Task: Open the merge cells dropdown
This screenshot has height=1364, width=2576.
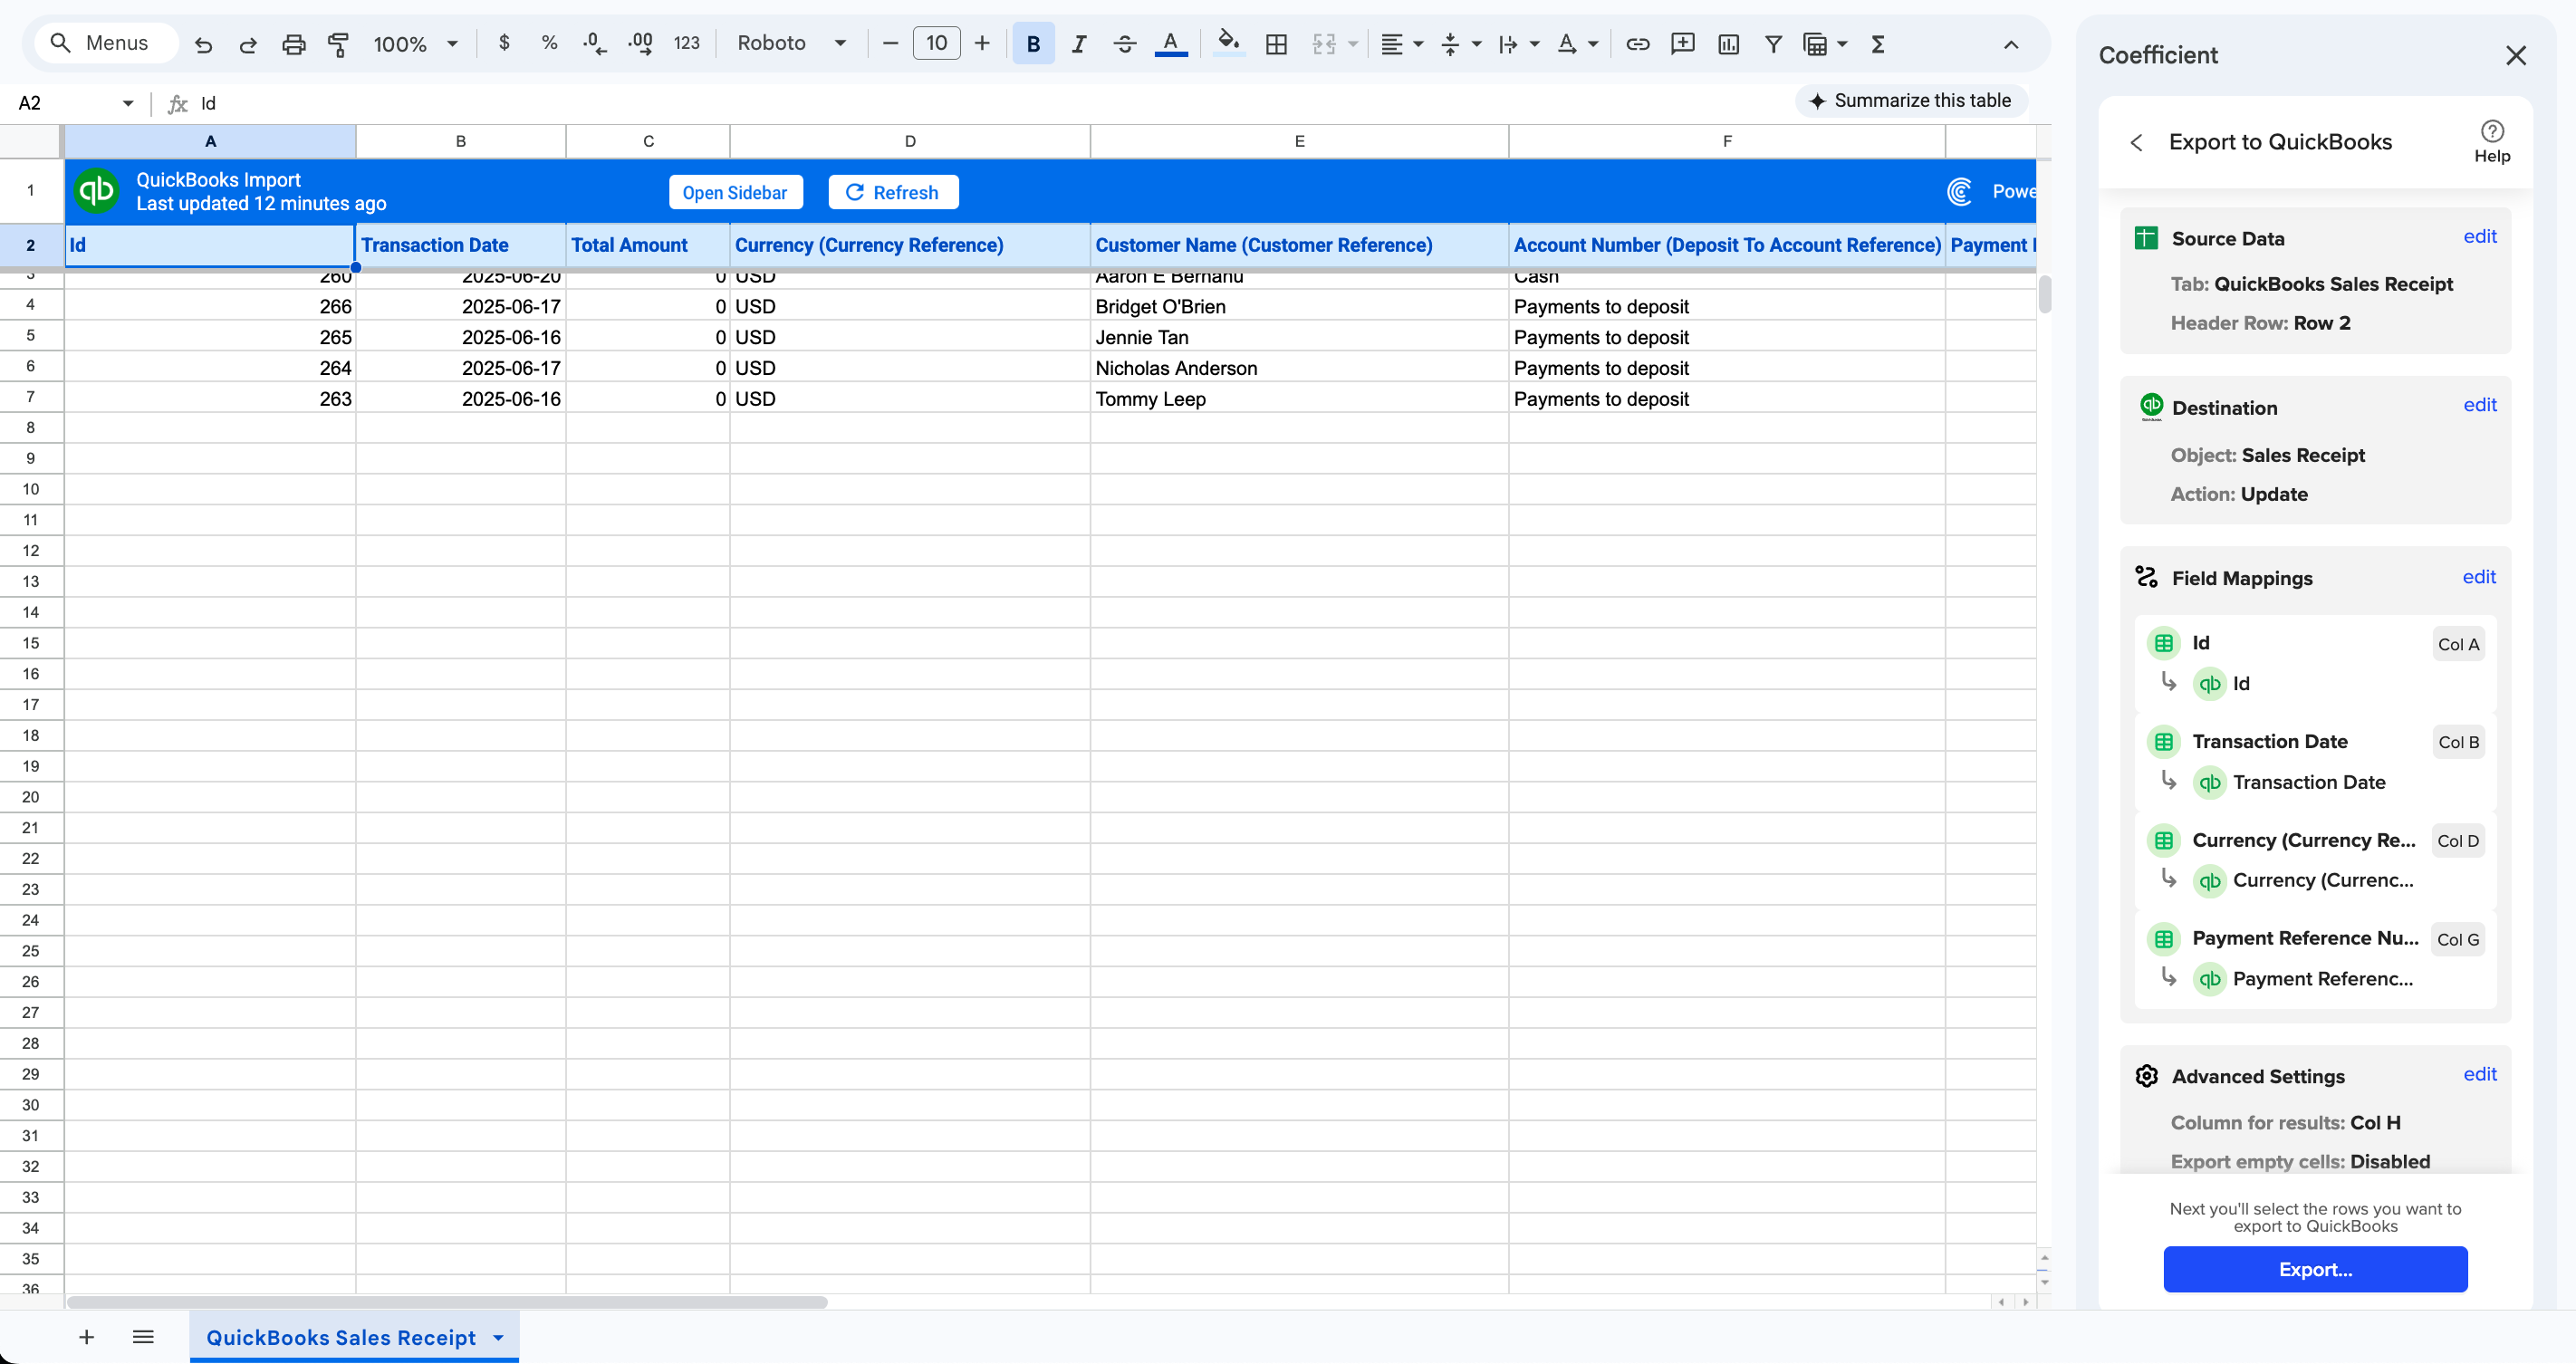Action: click(x=1335, y=43)
